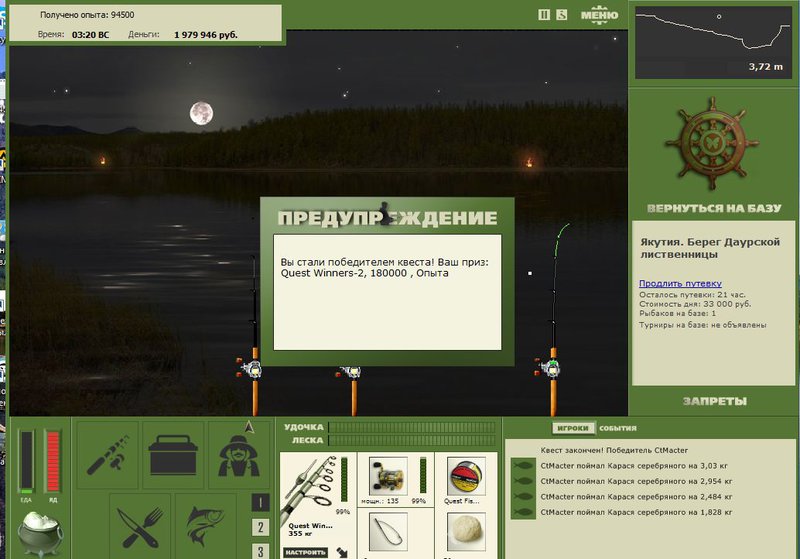Click the warning dialog prize message text
This screenshot has height=559, width=800.
coord(385,267)
